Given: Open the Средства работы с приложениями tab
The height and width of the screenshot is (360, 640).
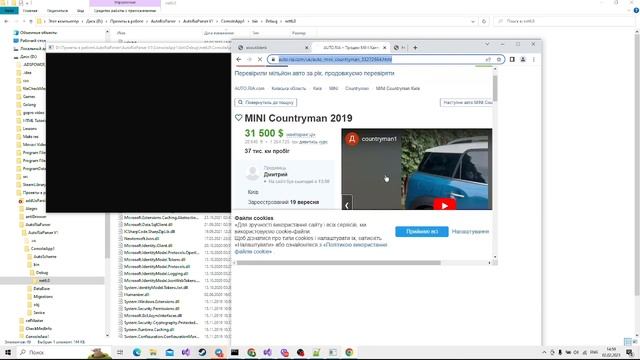Looking at the screenshot, I should [x=125, y=11].
